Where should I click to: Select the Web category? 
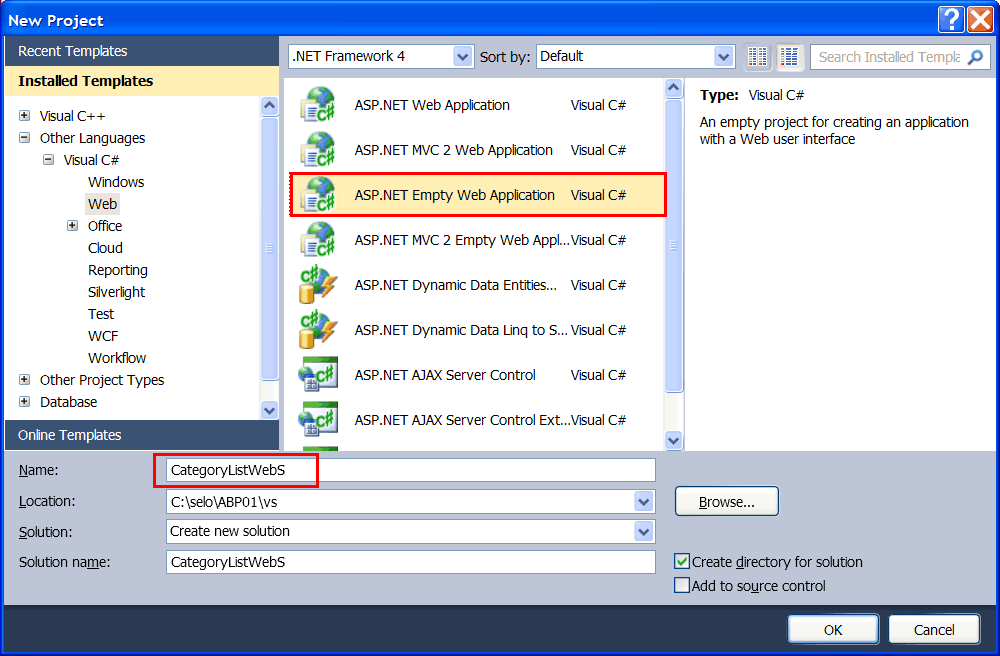[x=102, y=204]
